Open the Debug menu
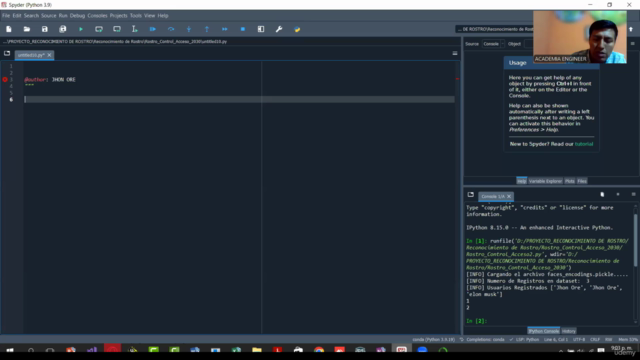The height and width of the screenshot is (360, 640). [77, 16]
